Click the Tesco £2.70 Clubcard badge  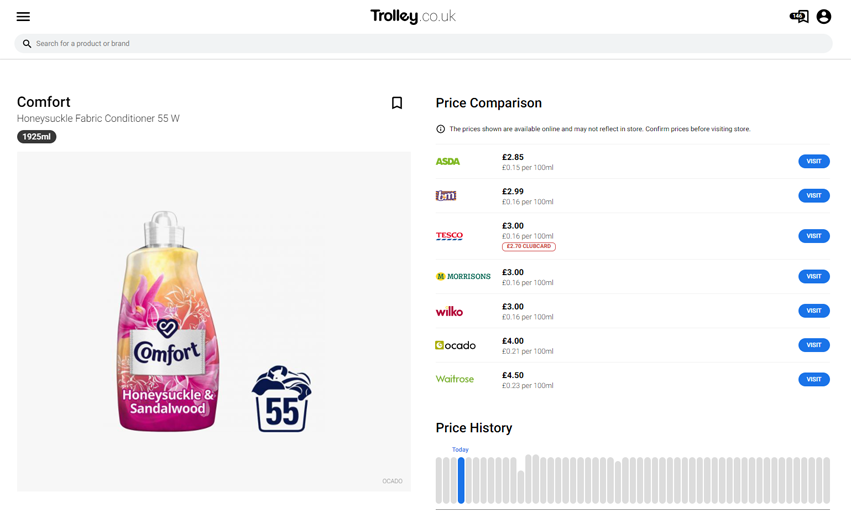528,246
